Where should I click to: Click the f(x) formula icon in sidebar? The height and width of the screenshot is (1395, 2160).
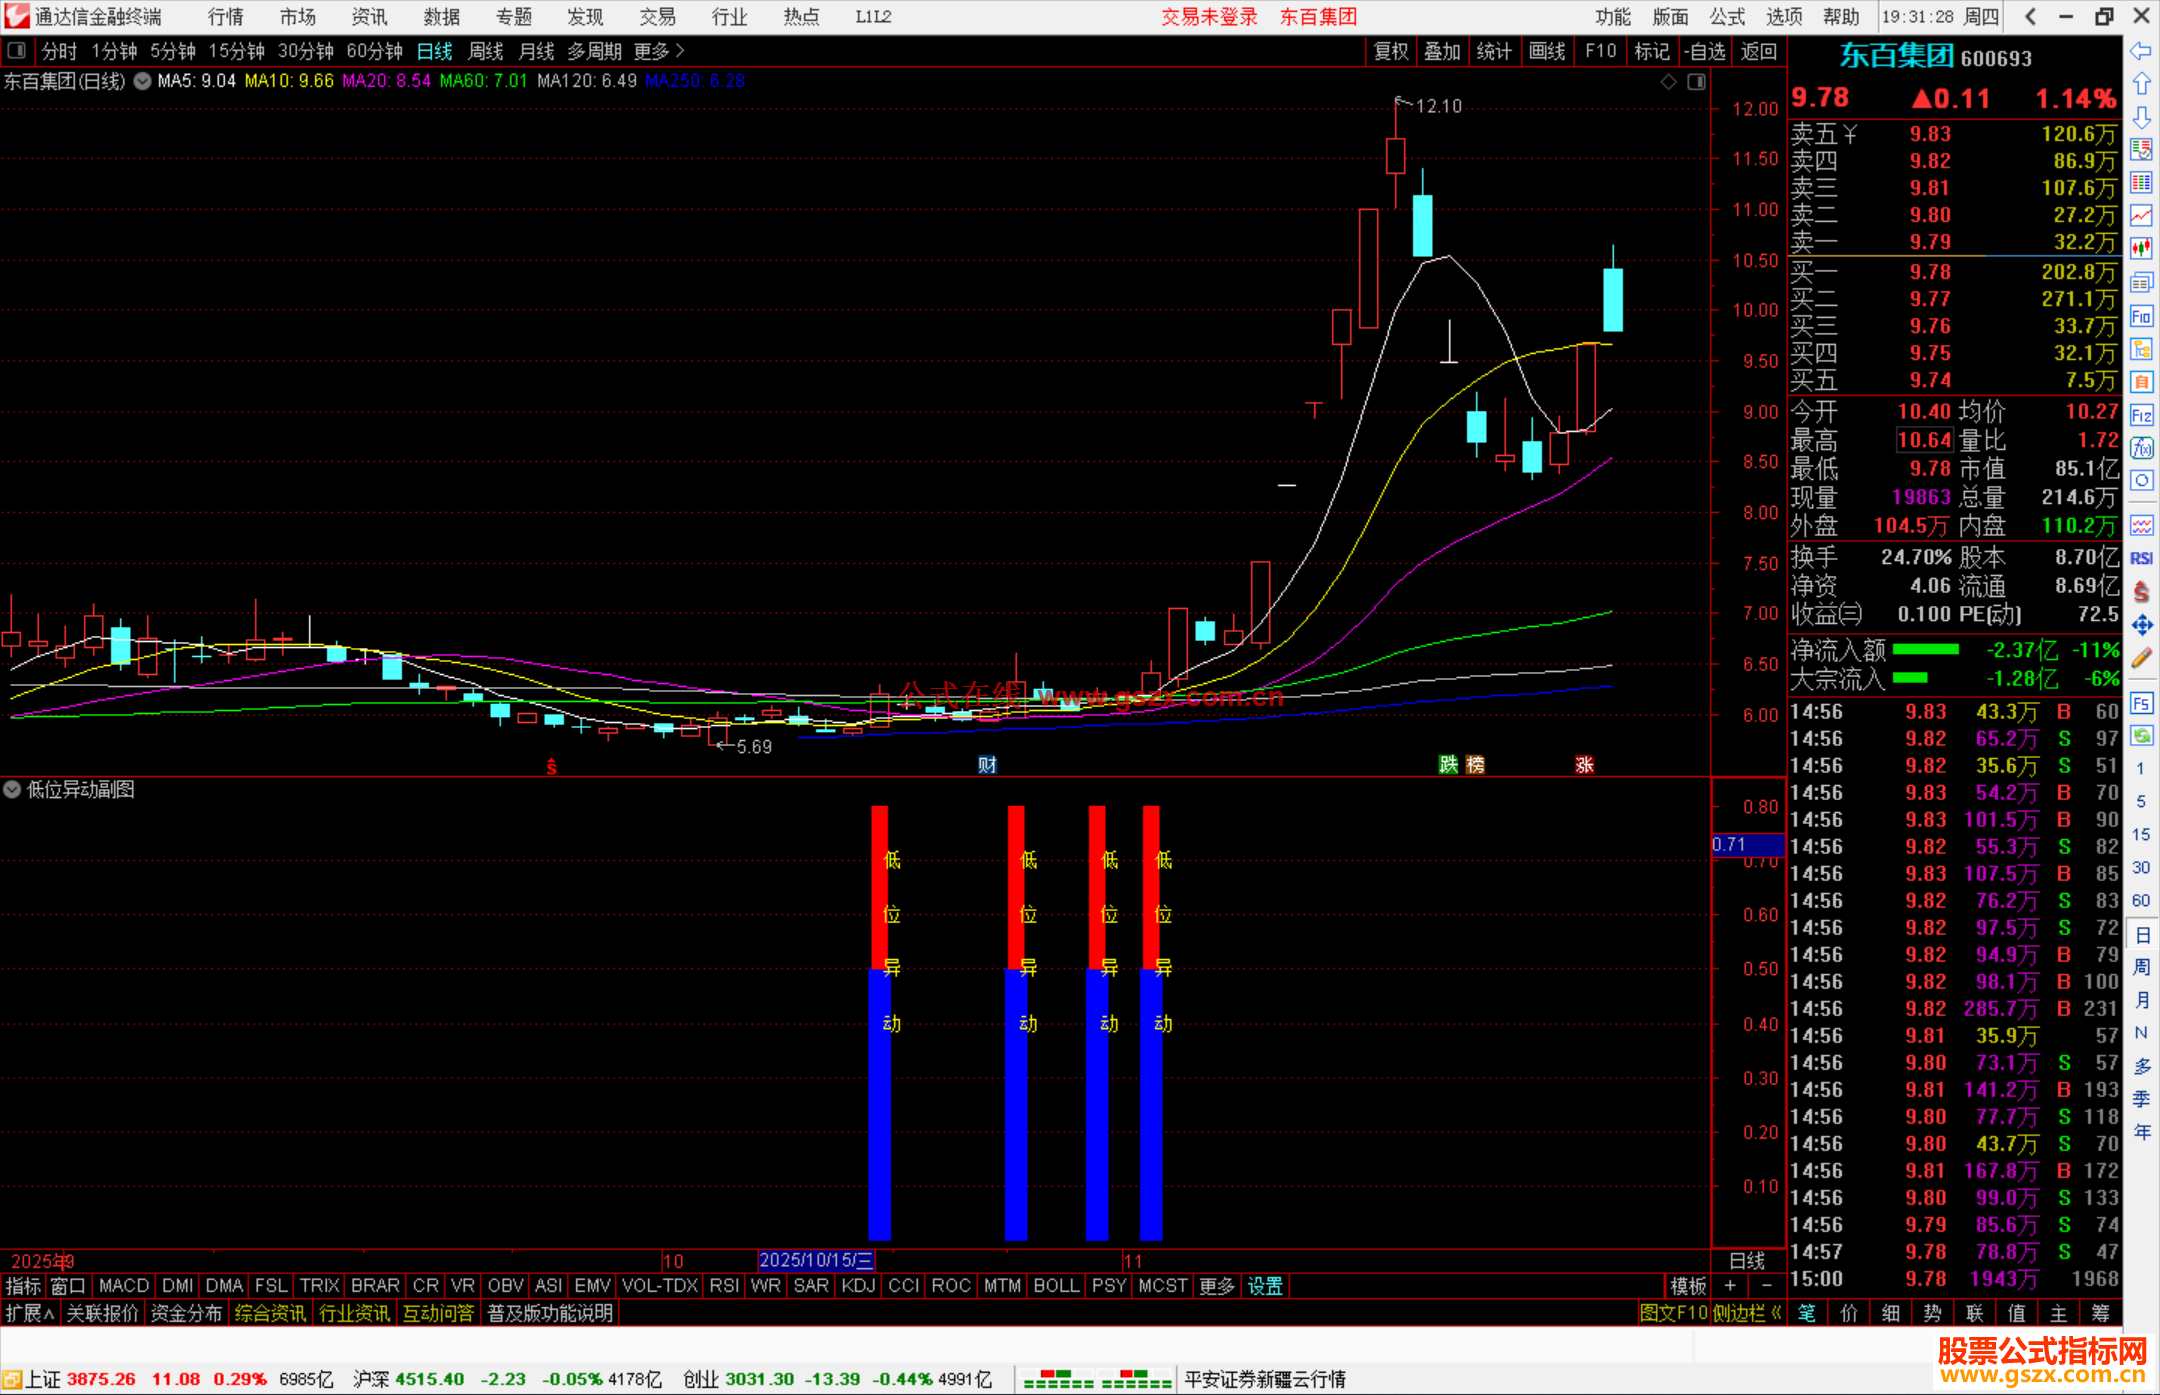[x=2141, y=448]
